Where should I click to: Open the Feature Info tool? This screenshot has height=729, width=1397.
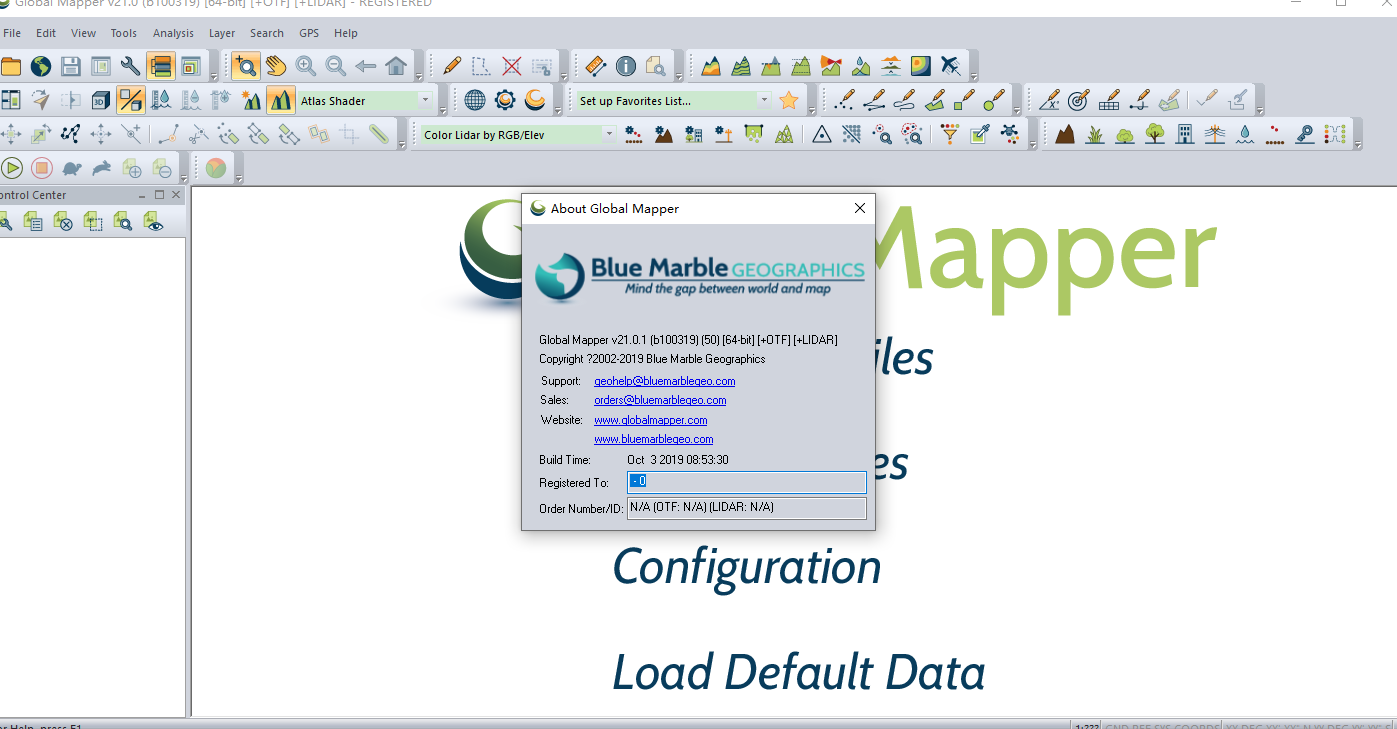tap(626, 67)
